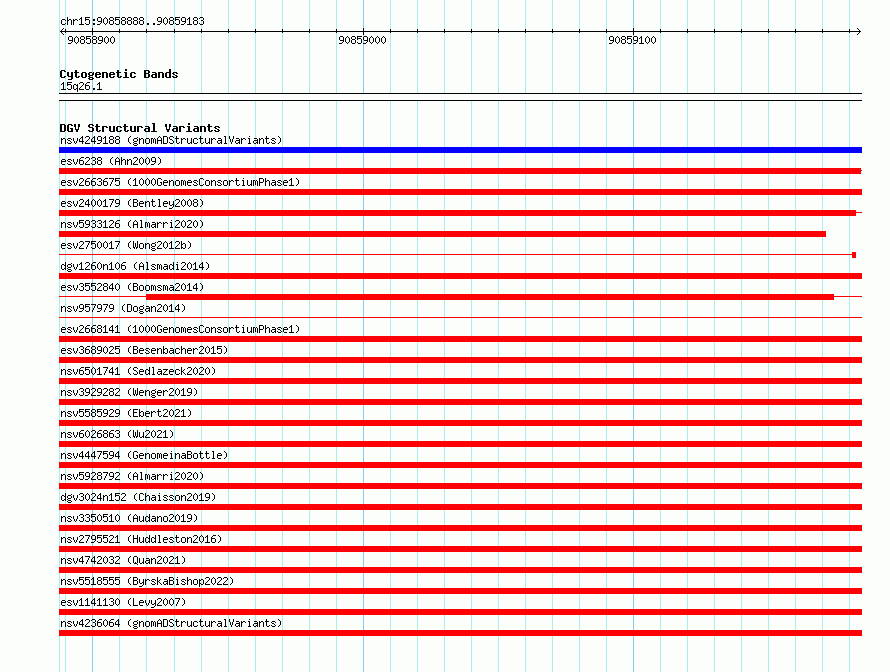890x672 pixels.
Task: Click the nsv4249188 gnomADStructuralVariants label
Action: click(171, 140)
